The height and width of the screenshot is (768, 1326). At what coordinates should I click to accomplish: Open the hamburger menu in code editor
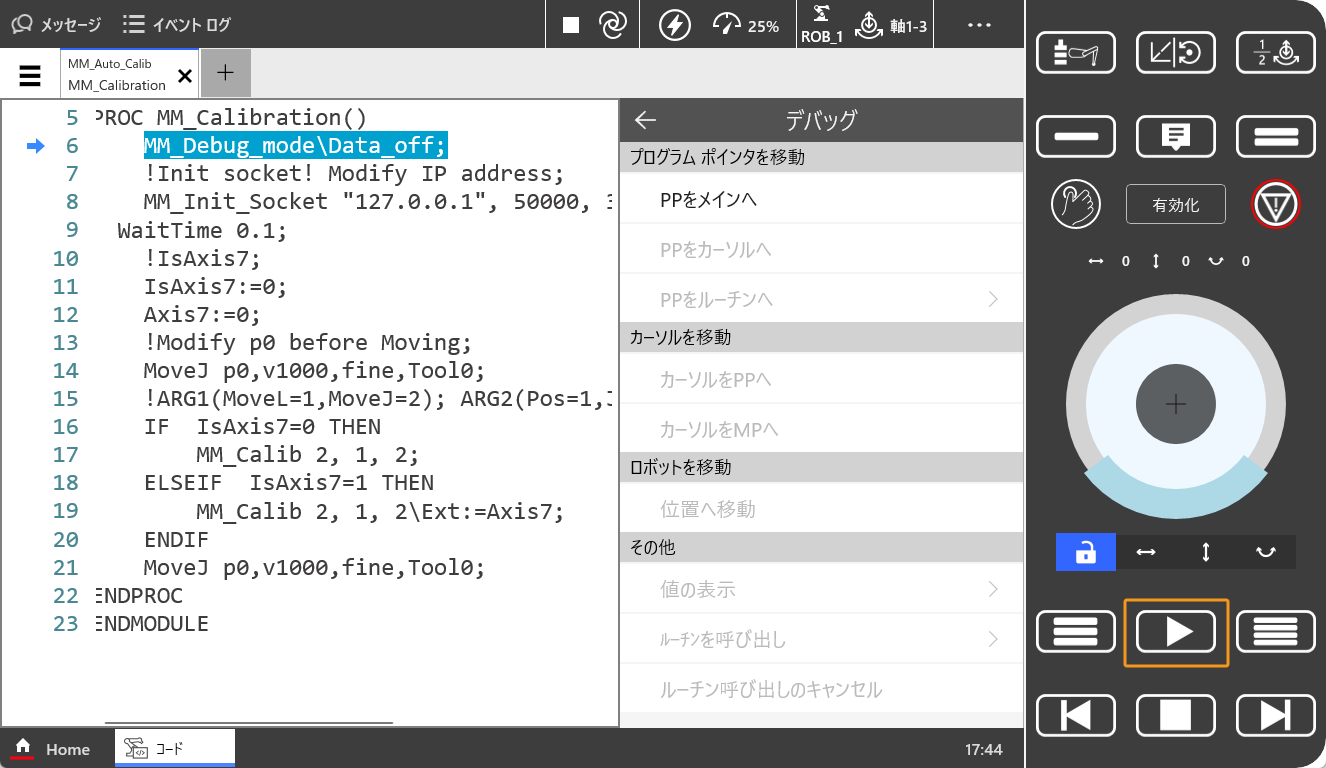coord(30,75)
